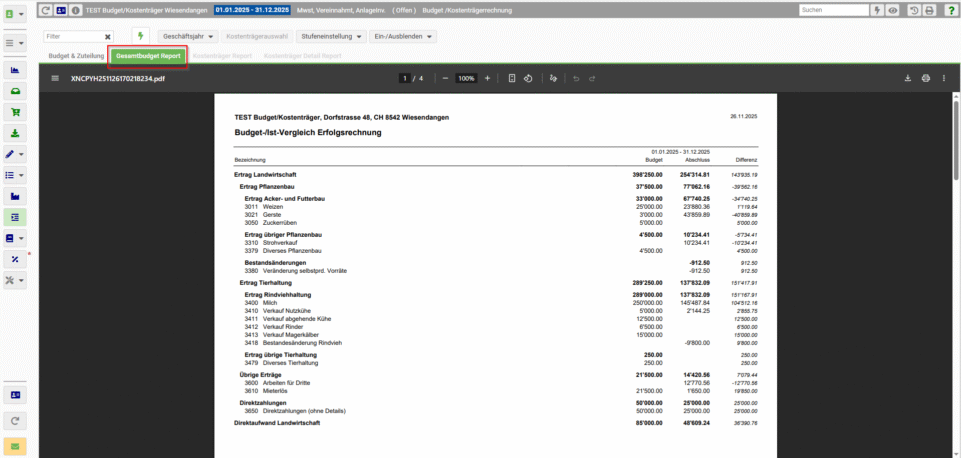The image size is (961, 458).
Task: Select the highlighted indent list sidebar icon
Action: [15, 217]
